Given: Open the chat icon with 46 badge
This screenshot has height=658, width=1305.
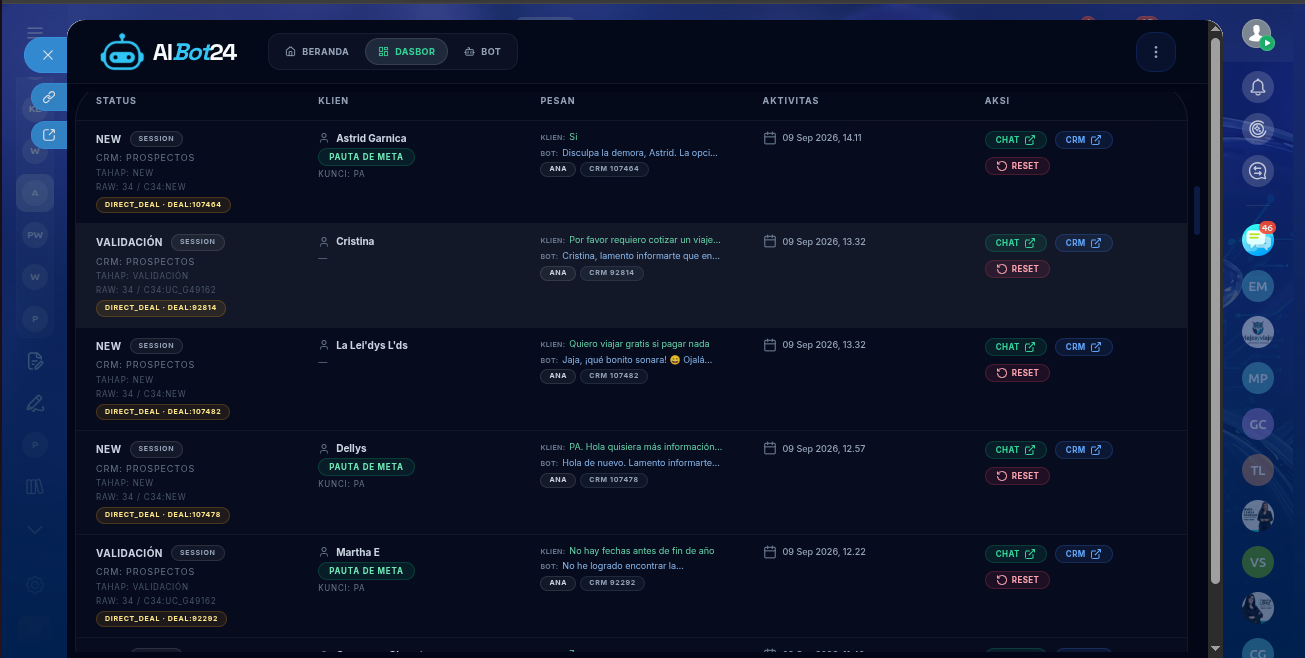Looking at the screenshot, I should [x=1258, y=239].
